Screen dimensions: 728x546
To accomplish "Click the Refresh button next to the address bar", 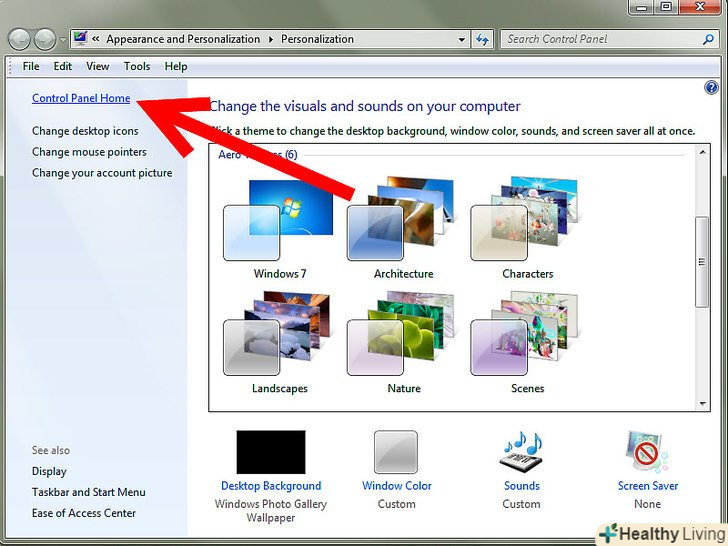I will pyautogui.click(x=482, y=39).
